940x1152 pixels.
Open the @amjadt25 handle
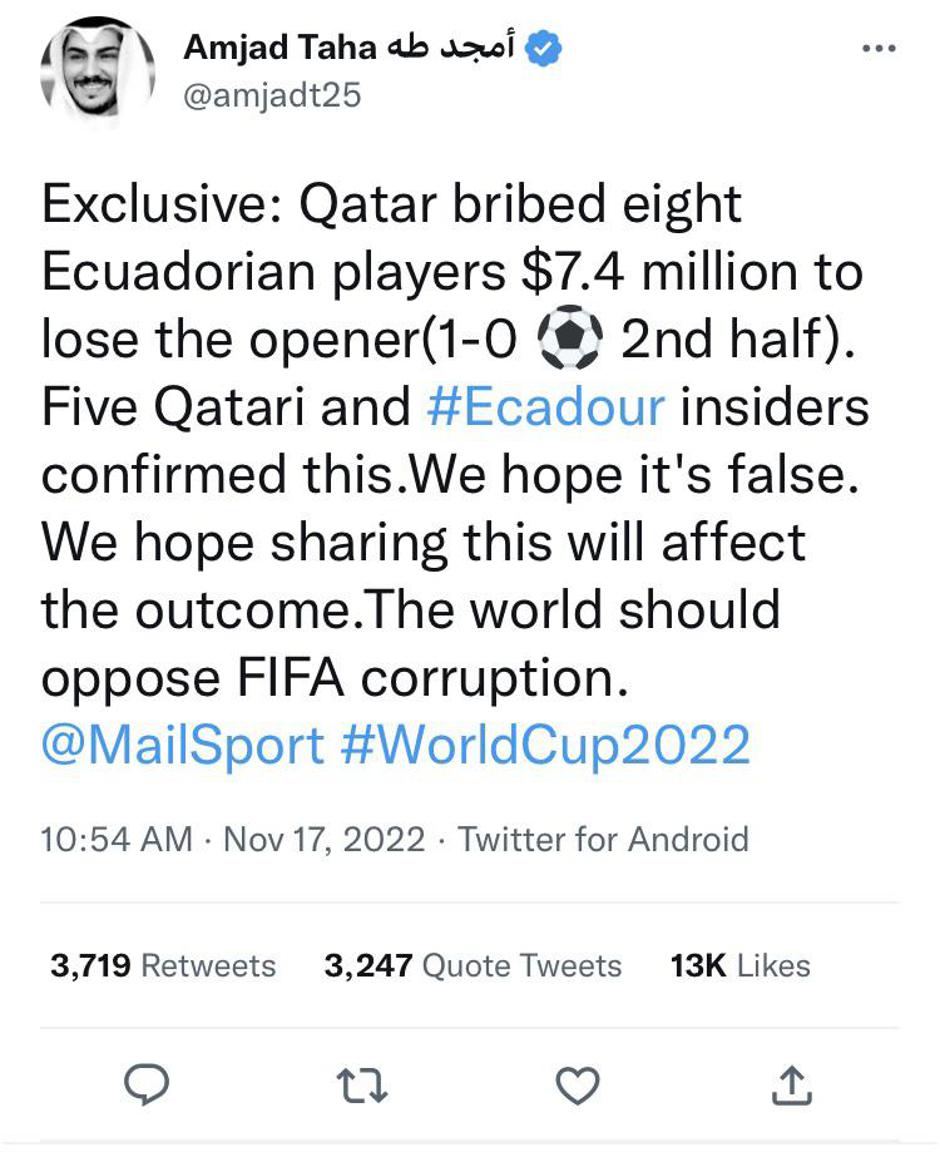coord(271,95)
